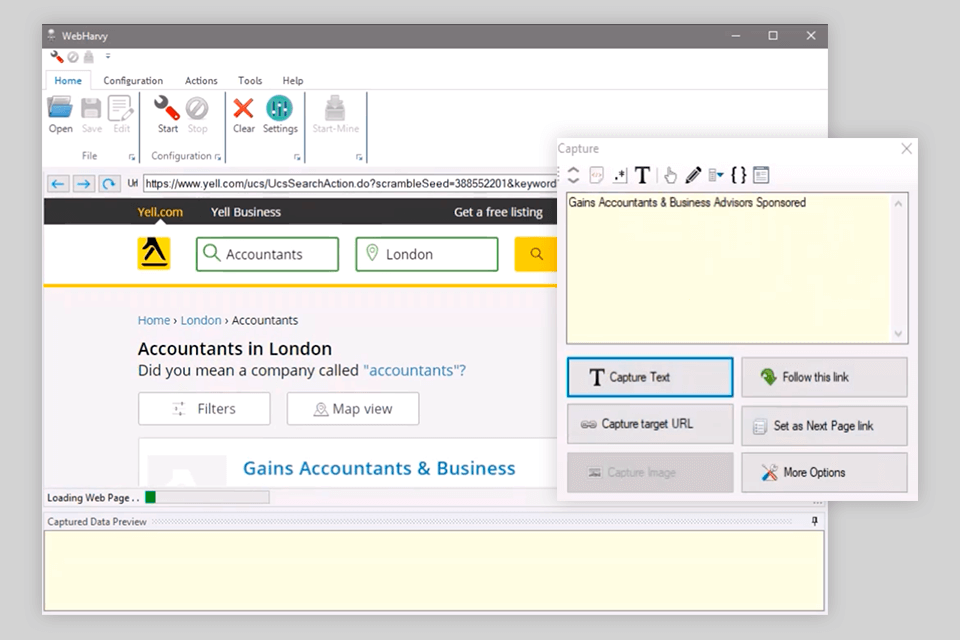960x640 pixels.
Task: Click the Map view button
Action: click(x=353, y=408)
